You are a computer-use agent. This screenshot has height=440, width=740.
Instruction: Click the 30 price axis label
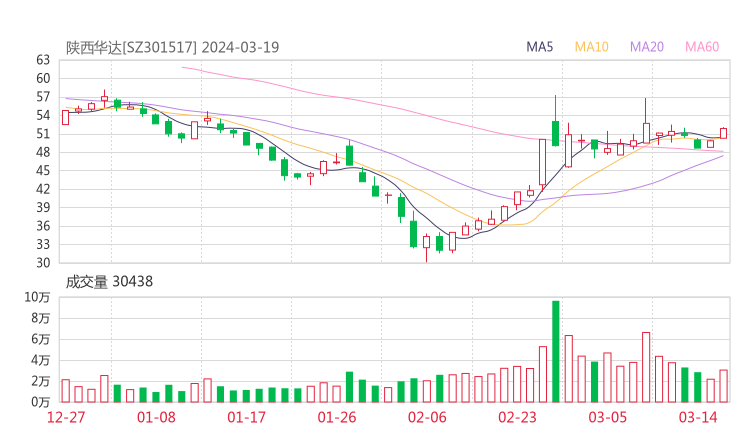[x=43, y=262]
